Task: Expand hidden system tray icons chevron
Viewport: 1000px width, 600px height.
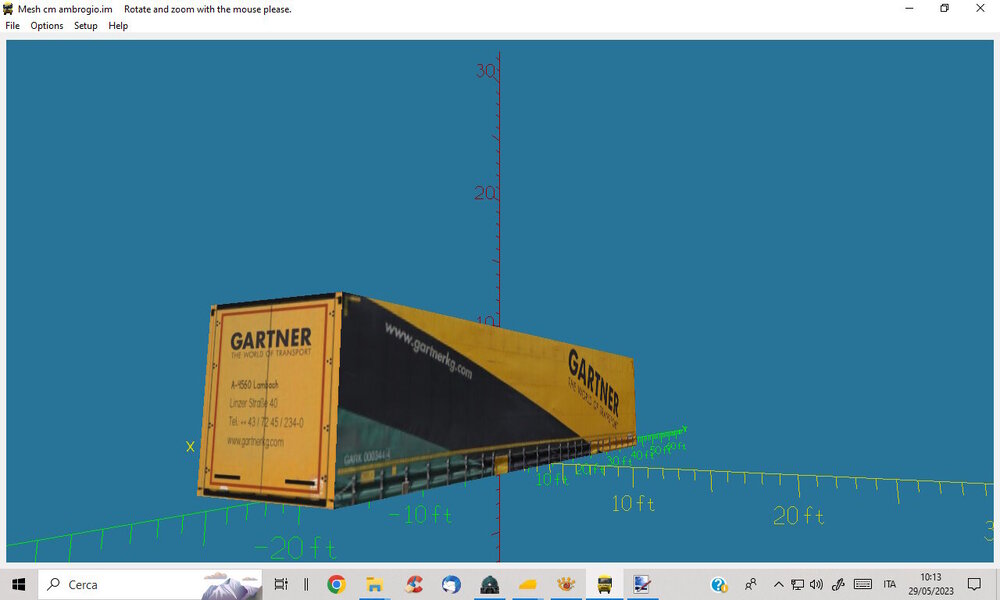Action: pos(778,584)
